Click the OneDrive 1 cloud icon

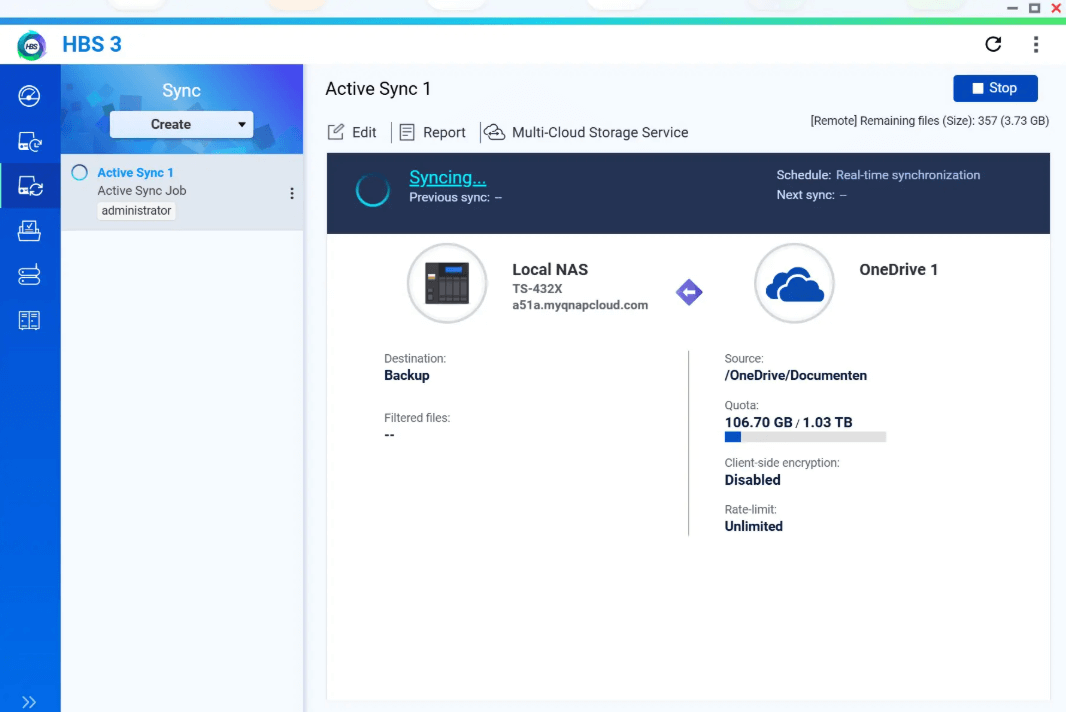(794, 284)
